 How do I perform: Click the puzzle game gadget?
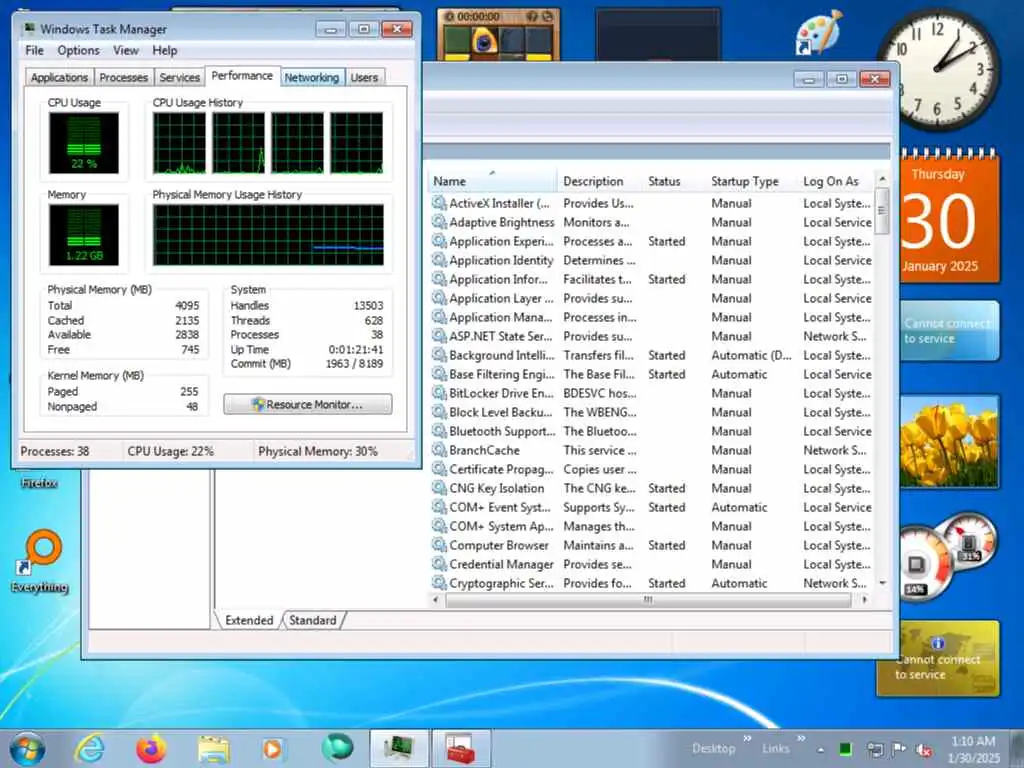pos(498,35)
